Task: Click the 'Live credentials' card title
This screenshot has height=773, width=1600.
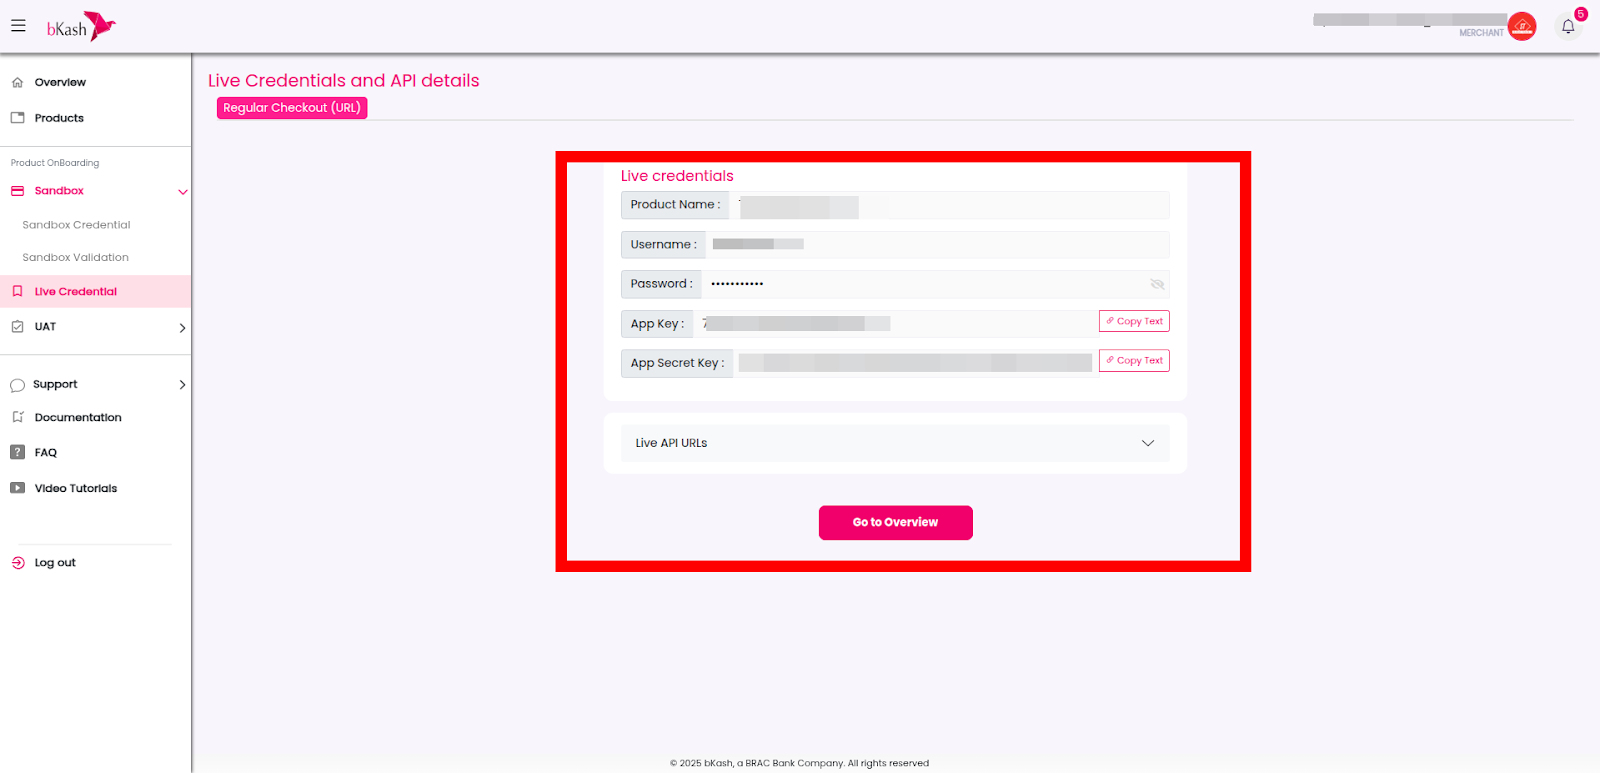Action: [677, 176]
